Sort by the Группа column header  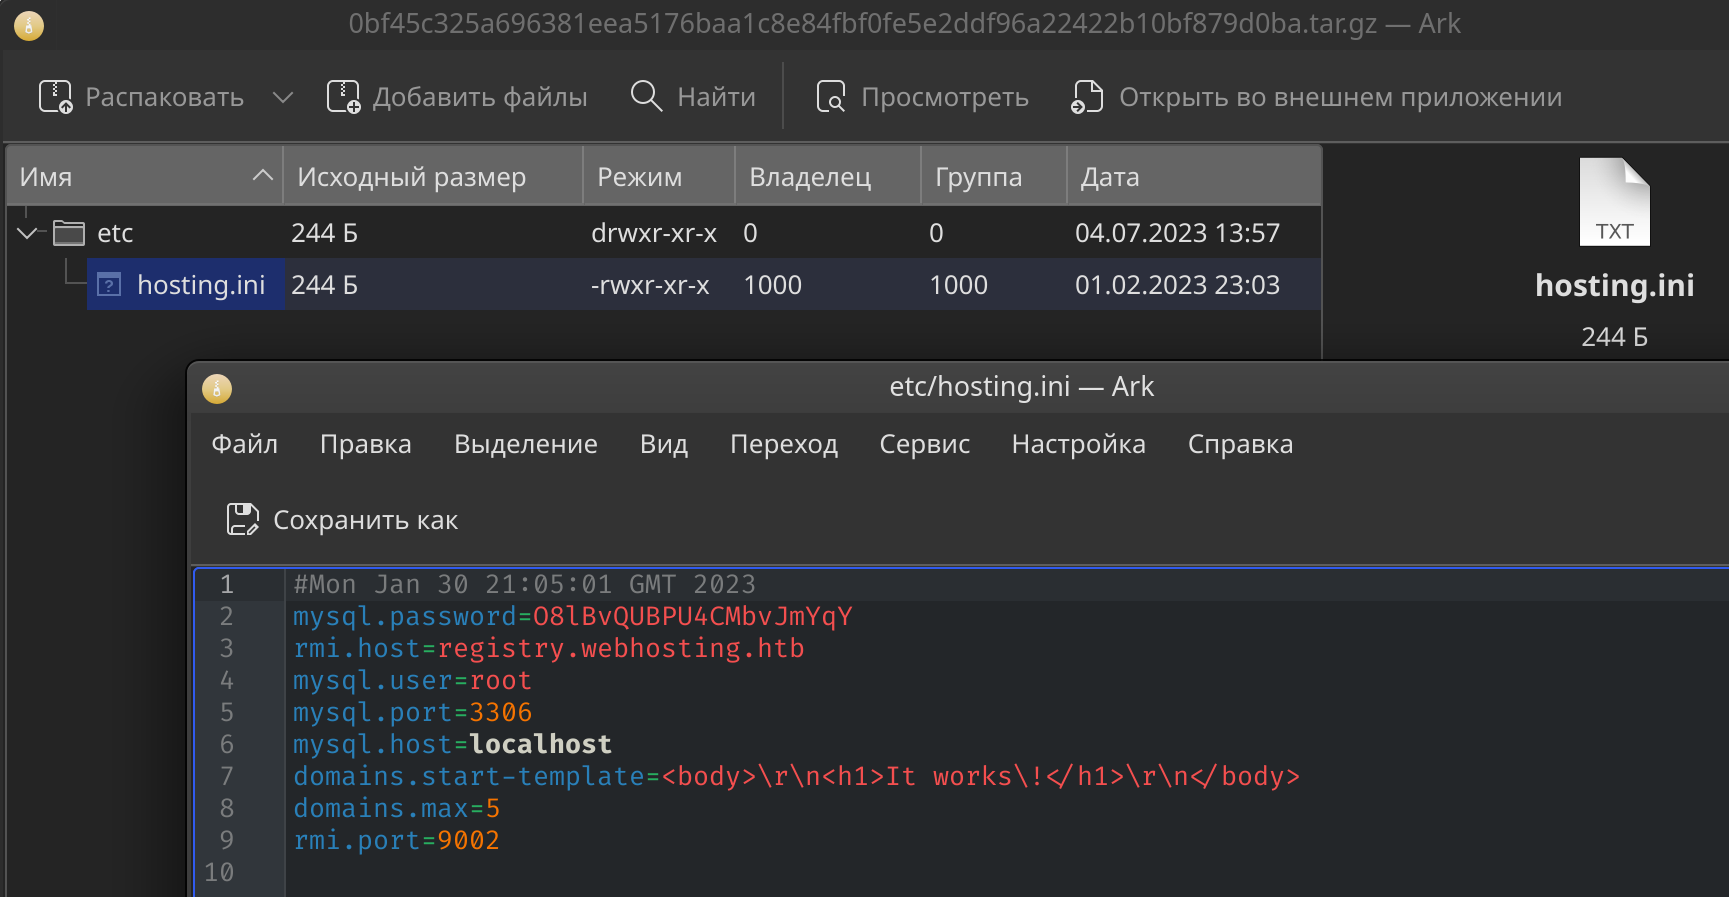click(994, 176)
